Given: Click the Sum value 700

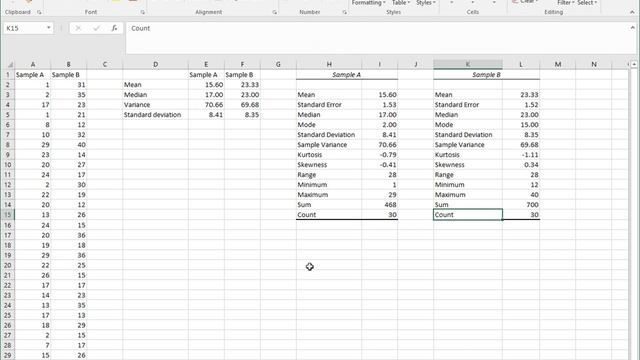Looking at the screenshot, I should [x=521, y=204].
